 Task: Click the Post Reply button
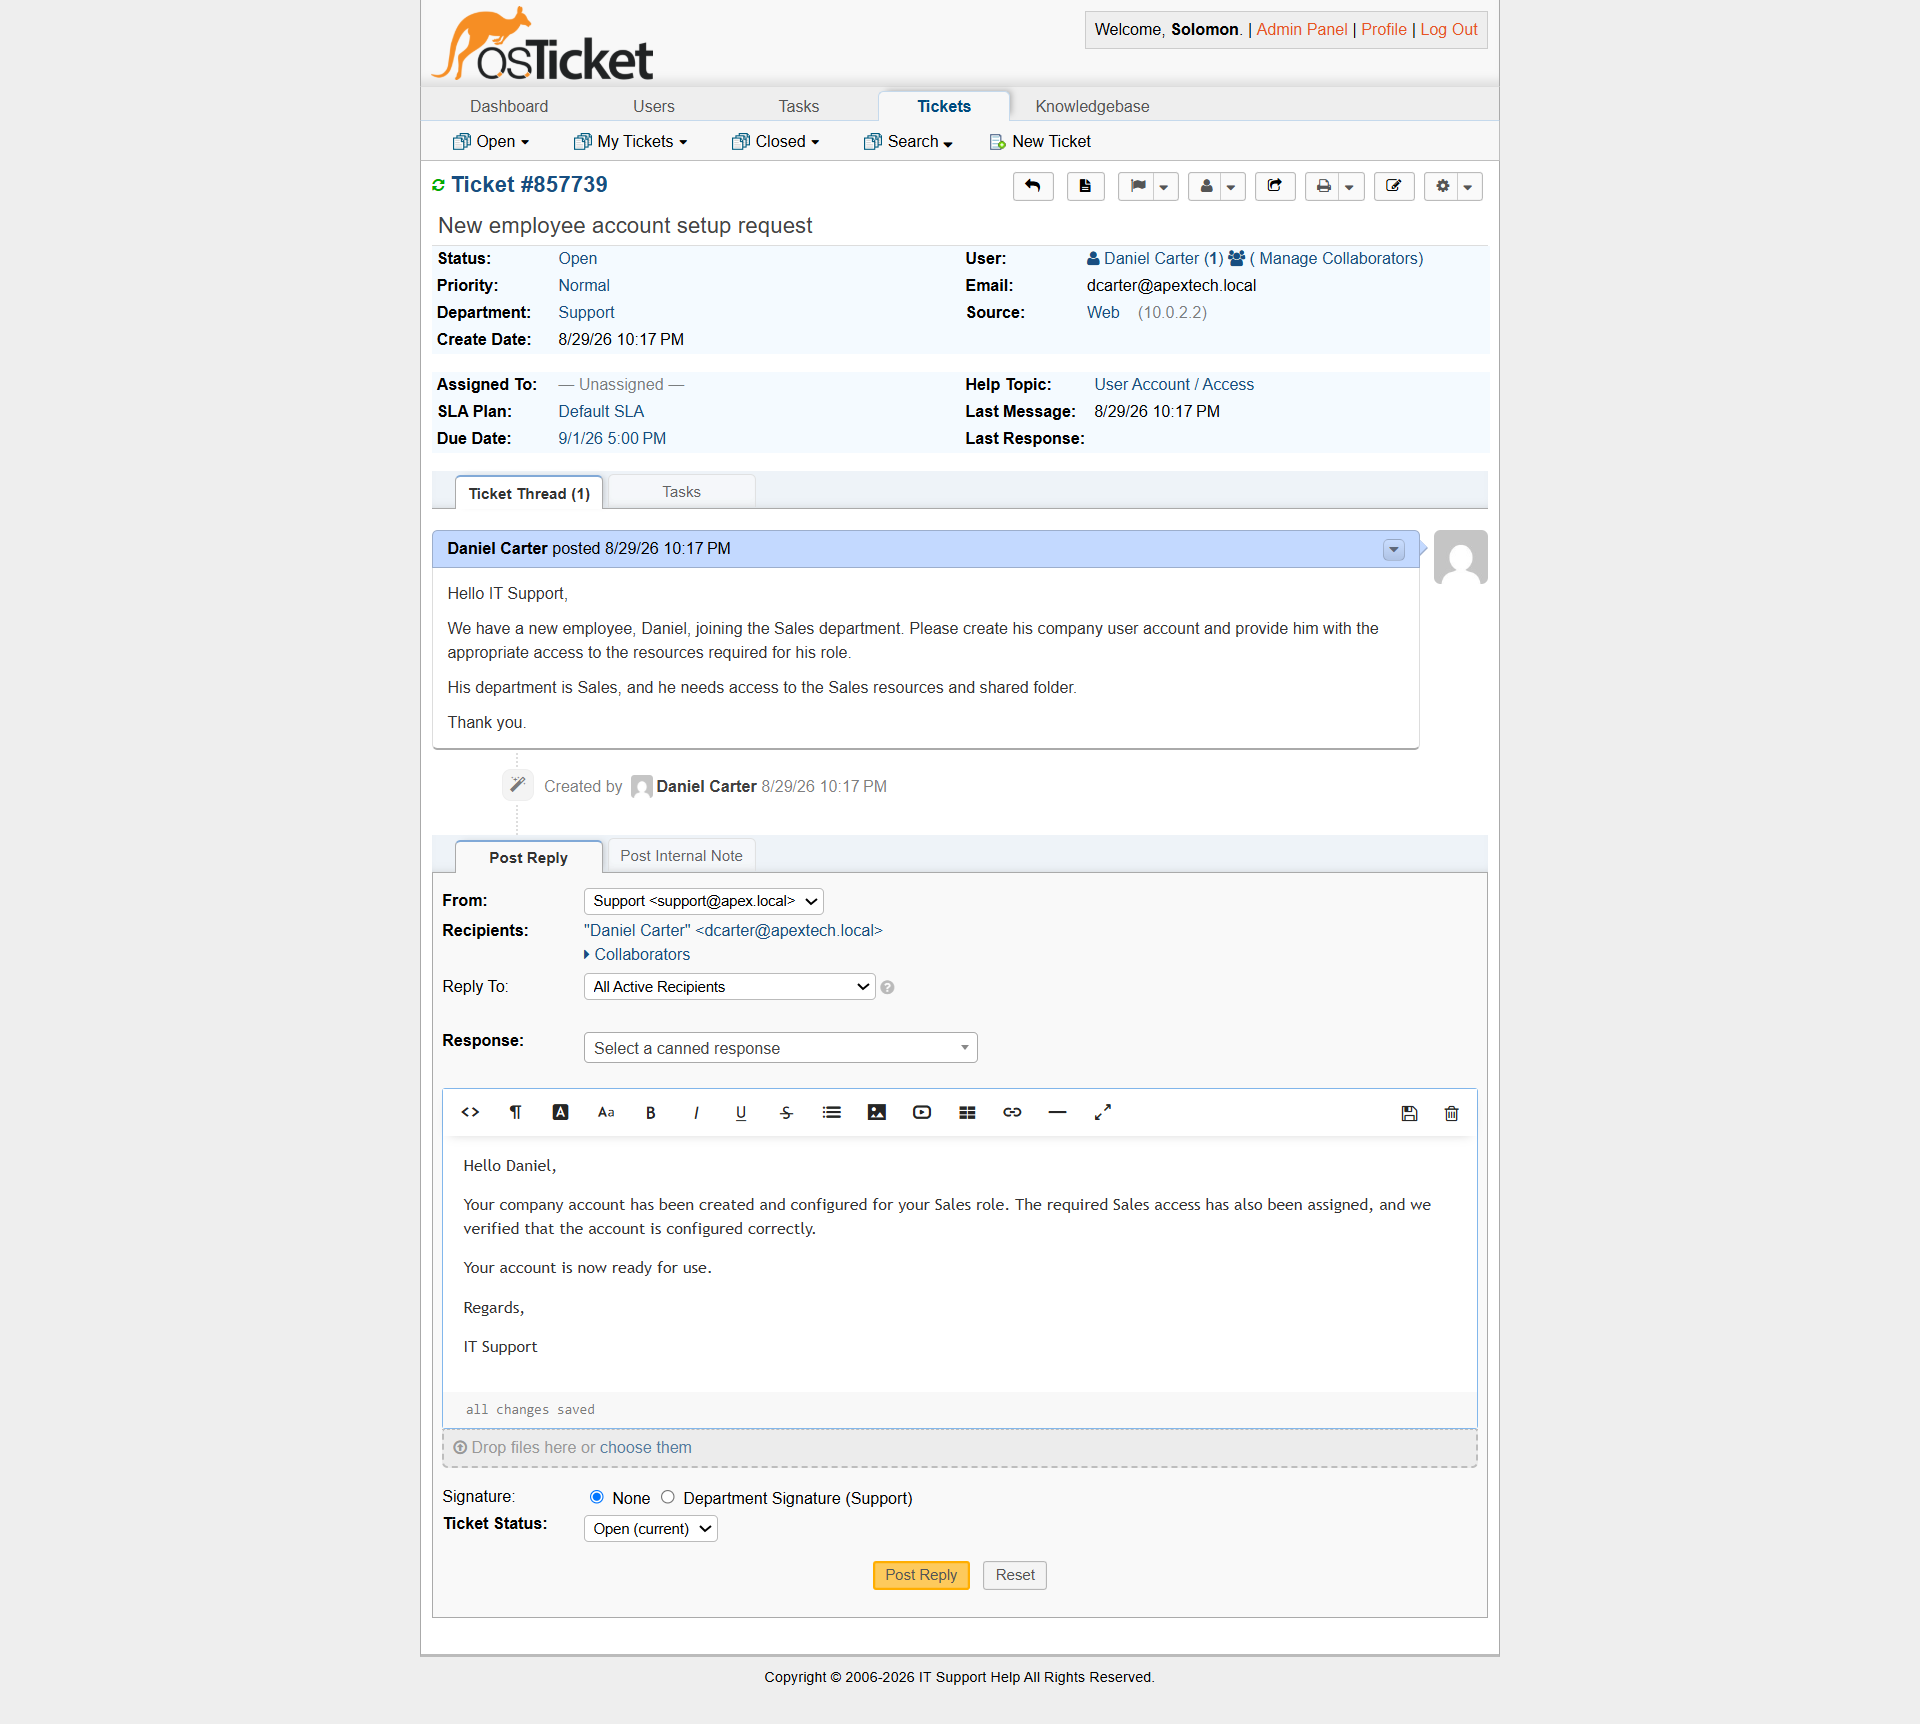921,1575
